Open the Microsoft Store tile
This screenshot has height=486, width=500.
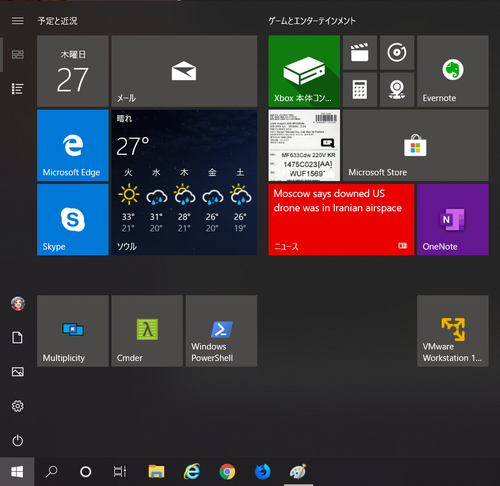point(416,145)
